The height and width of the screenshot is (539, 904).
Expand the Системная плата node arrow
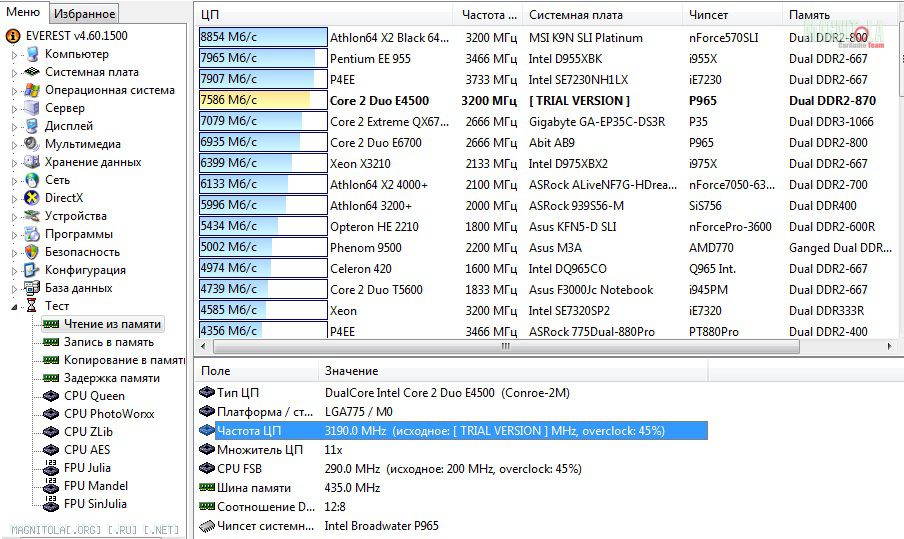coord(14,73)
